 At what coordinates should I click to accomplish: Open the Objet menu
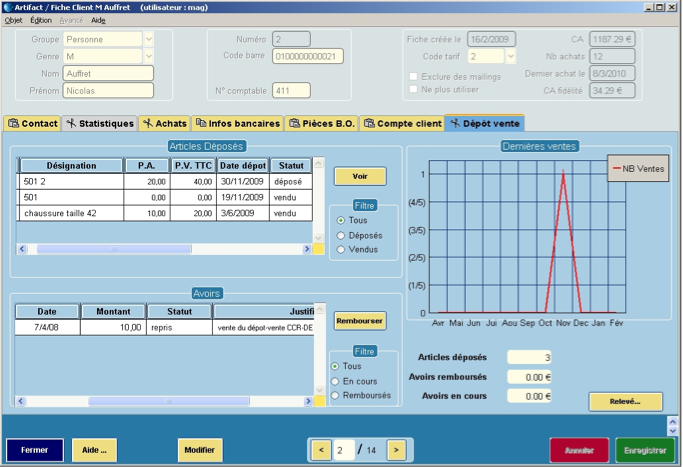point(14,20)
